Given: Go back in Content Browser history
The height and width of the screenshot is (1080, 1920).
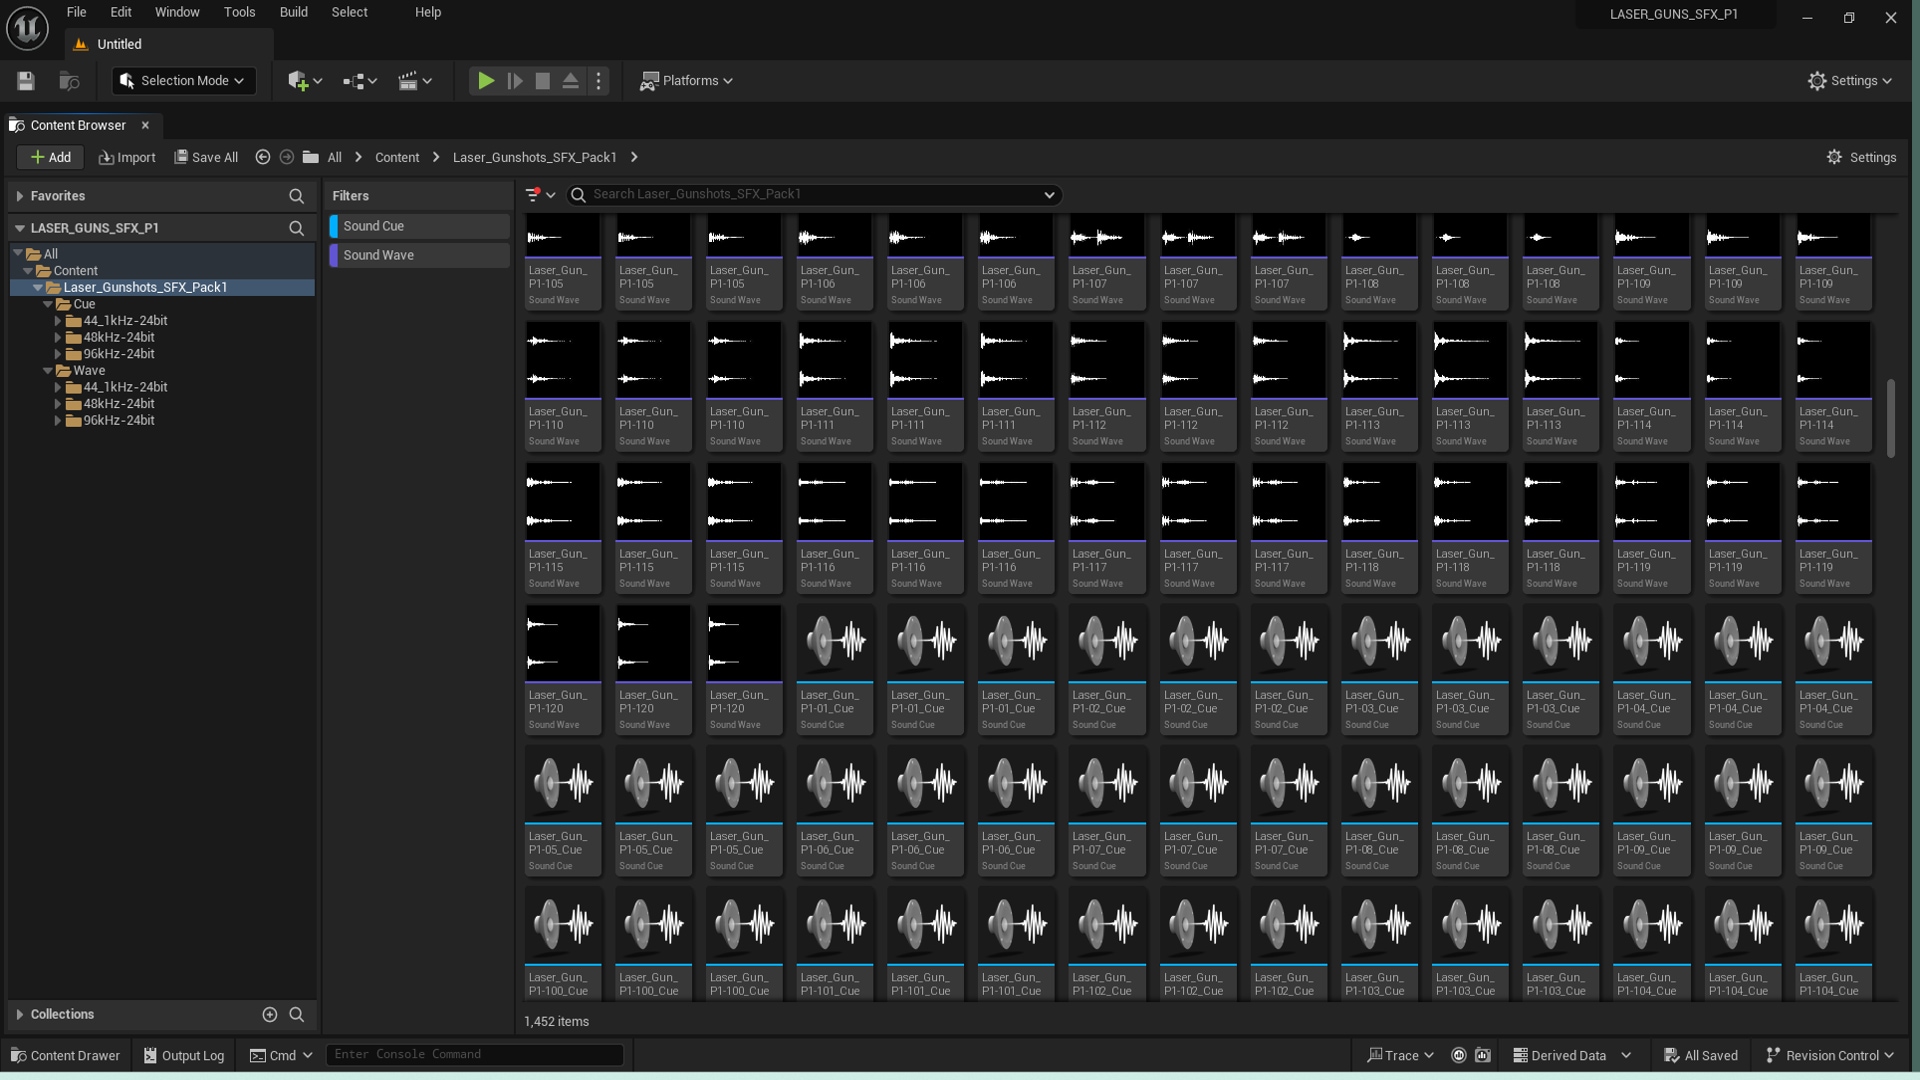Looking at the screenshot, I should tap(263, 157).
